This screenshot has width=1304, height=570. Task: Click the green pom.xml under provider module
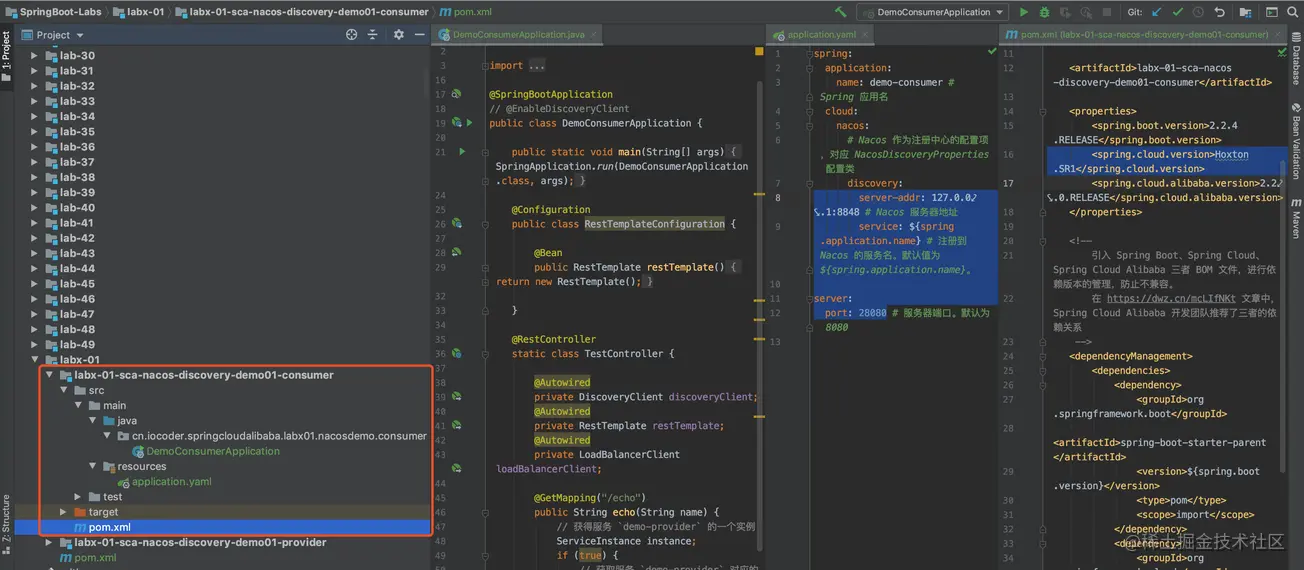95,557
